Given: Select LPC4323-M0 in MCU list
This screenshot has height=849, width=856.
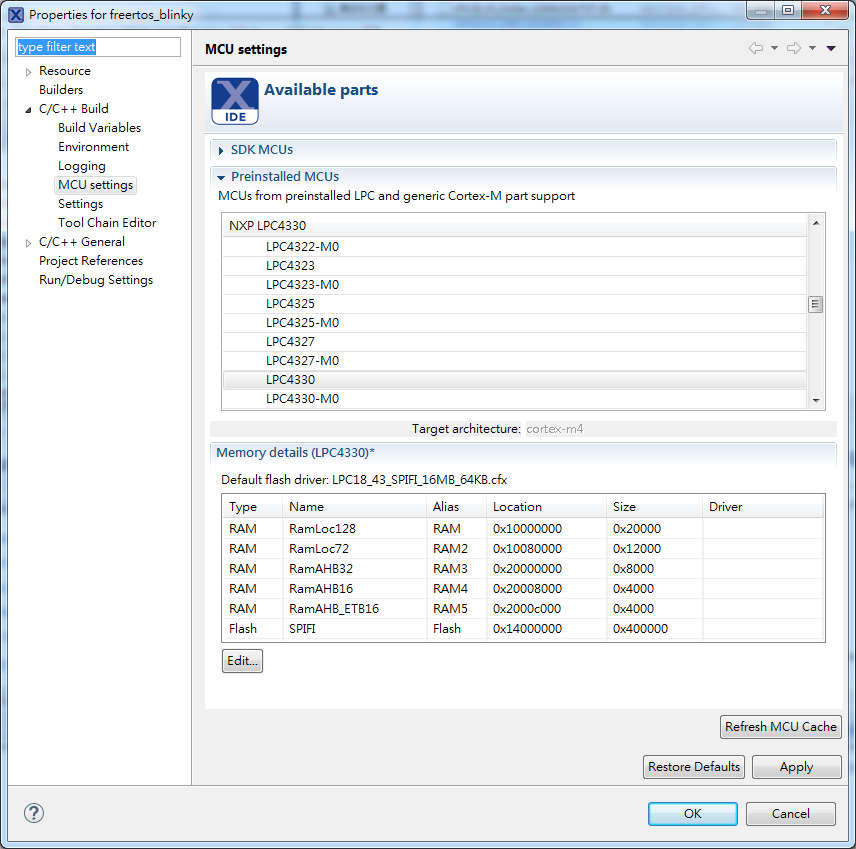Looking at the screenshot, I should point(514,285).
